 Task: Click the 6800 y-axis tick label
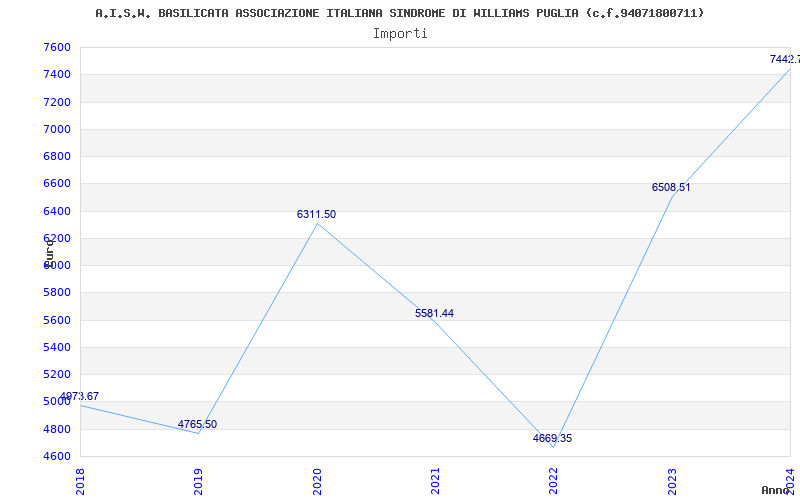(57, 157)
